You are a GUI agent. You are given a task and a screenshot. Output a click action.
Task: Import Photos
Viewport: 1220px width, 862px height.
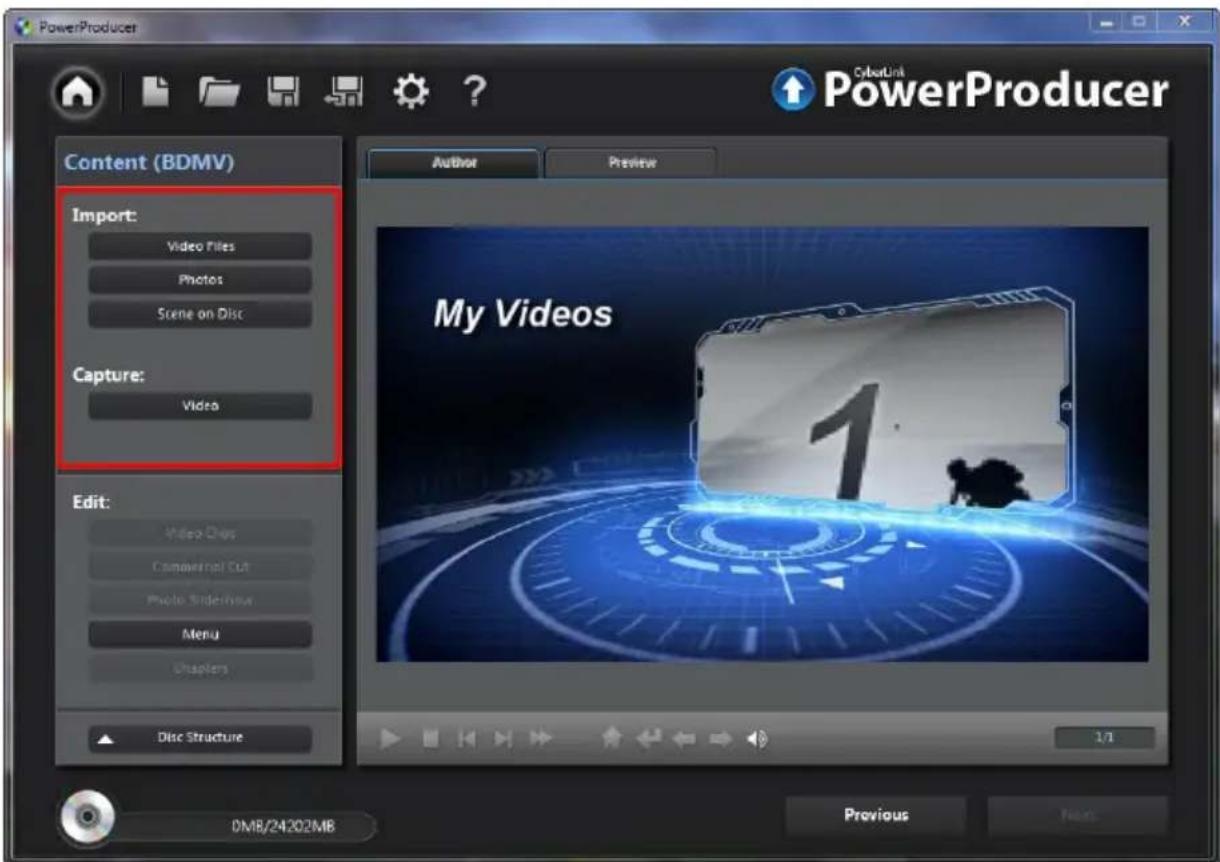click(200, 280)
